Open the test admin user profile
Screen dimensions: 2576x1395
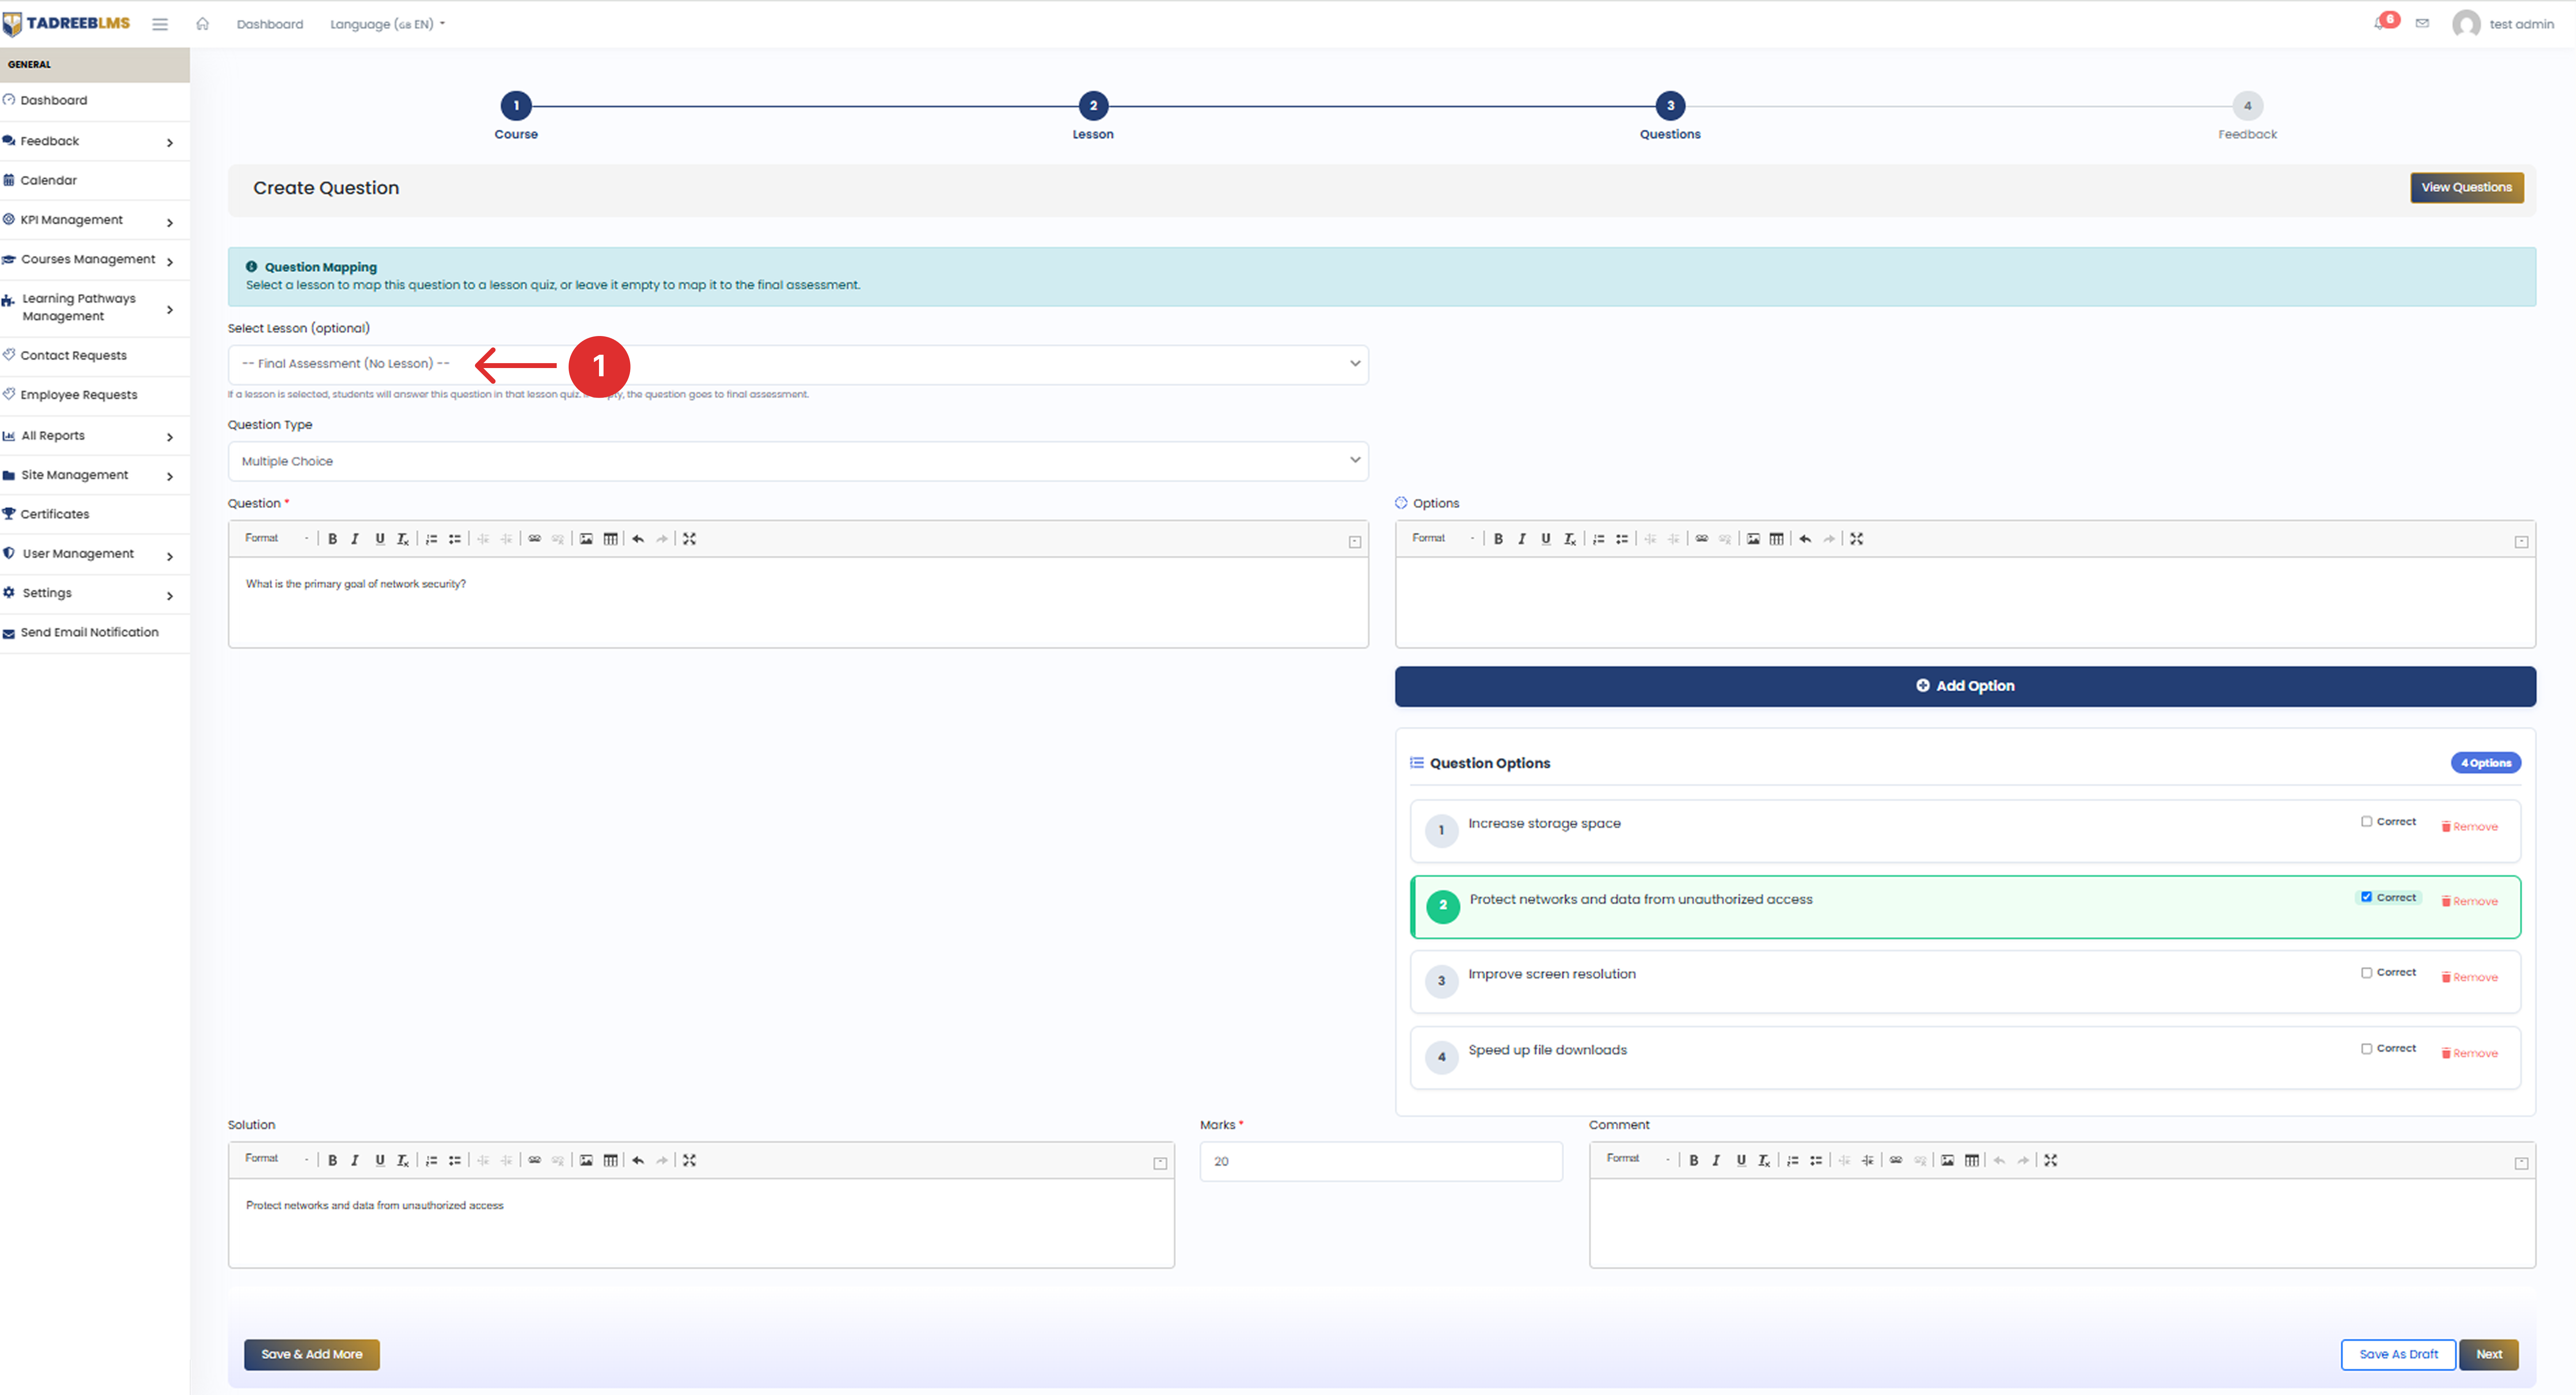[x=2503, y=24]
